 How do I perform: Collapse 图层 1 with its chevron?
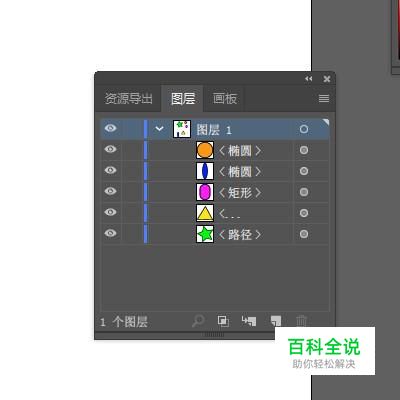159,129
